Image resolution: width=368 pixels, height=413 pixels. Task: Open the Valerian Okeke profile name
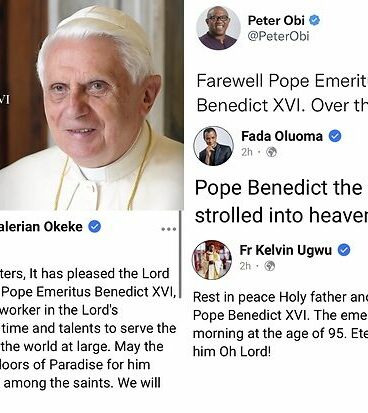(41, 227)
